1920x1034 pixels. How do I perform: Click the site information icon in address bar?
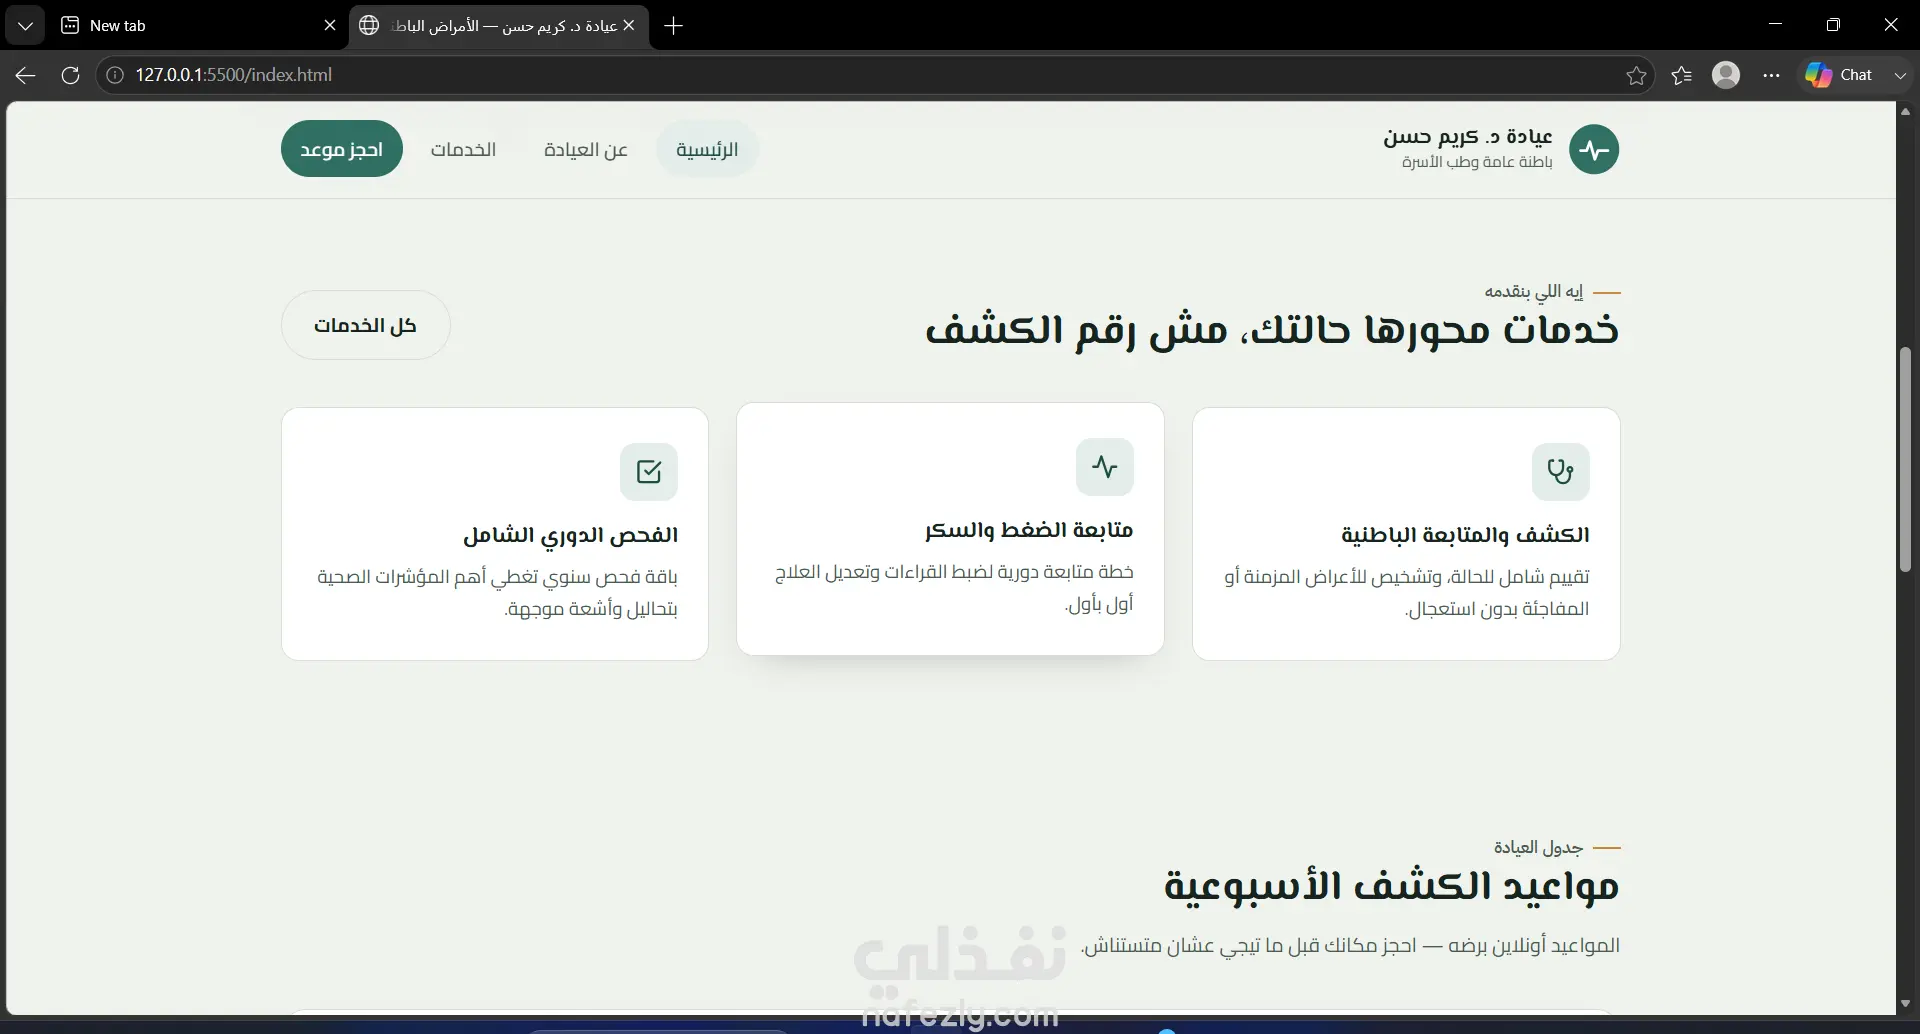pos(115,75)
